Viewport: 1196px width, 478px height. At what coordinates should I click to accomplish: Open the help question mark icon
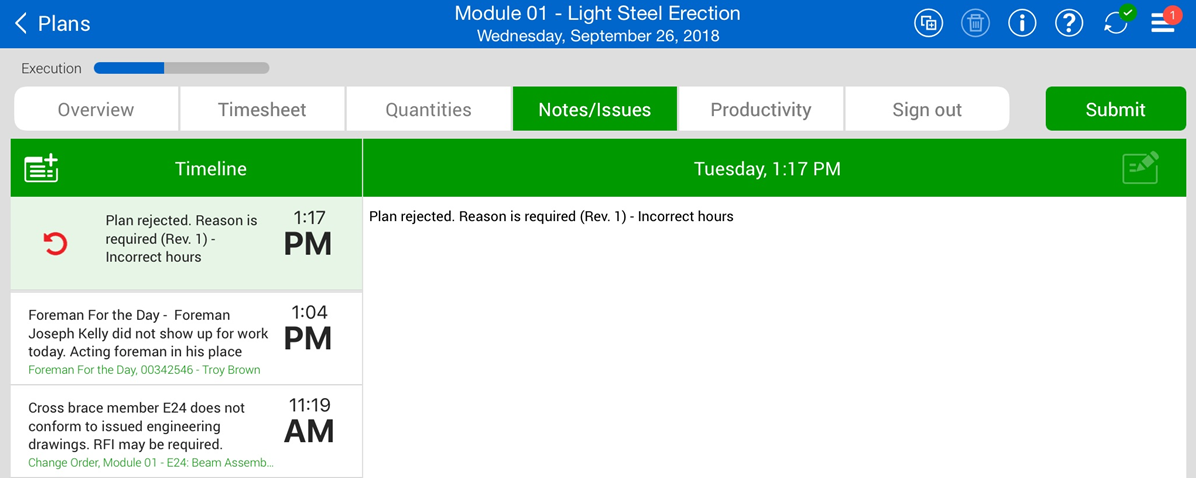coord(1069,23)
